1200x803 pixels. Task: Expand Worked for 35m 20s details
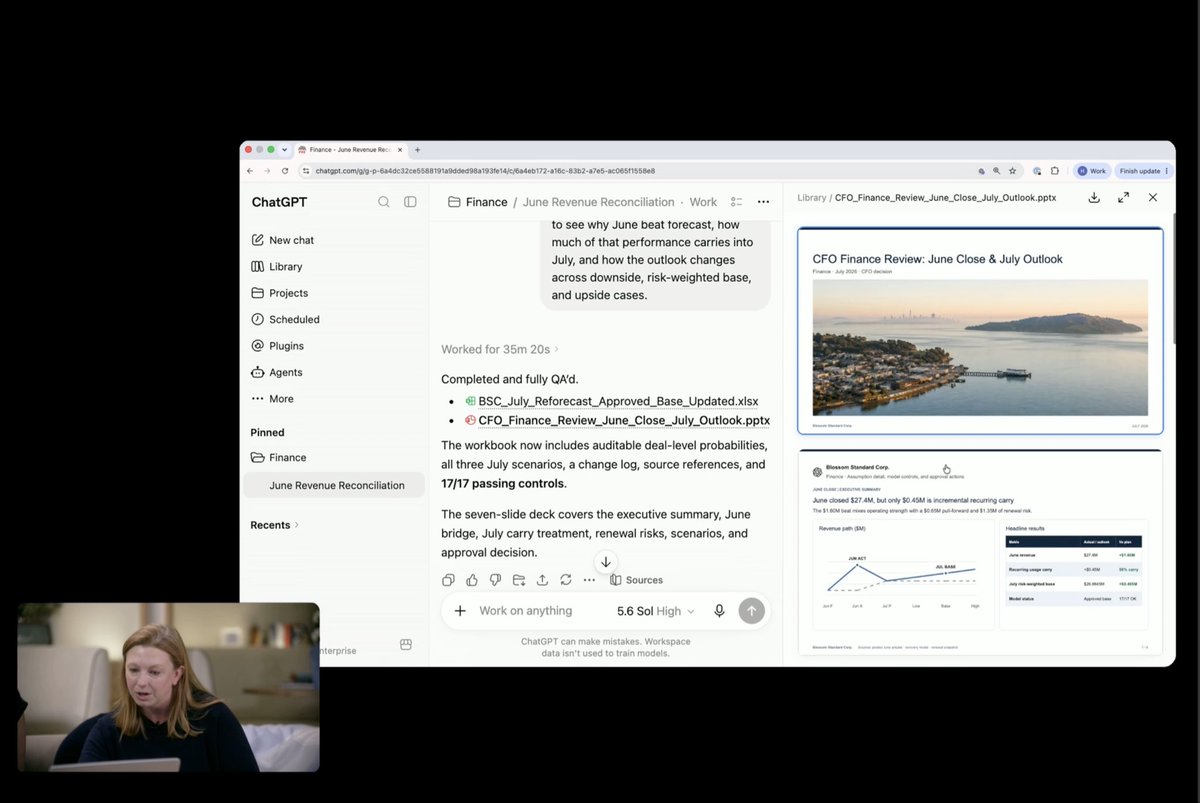point(500,349)
